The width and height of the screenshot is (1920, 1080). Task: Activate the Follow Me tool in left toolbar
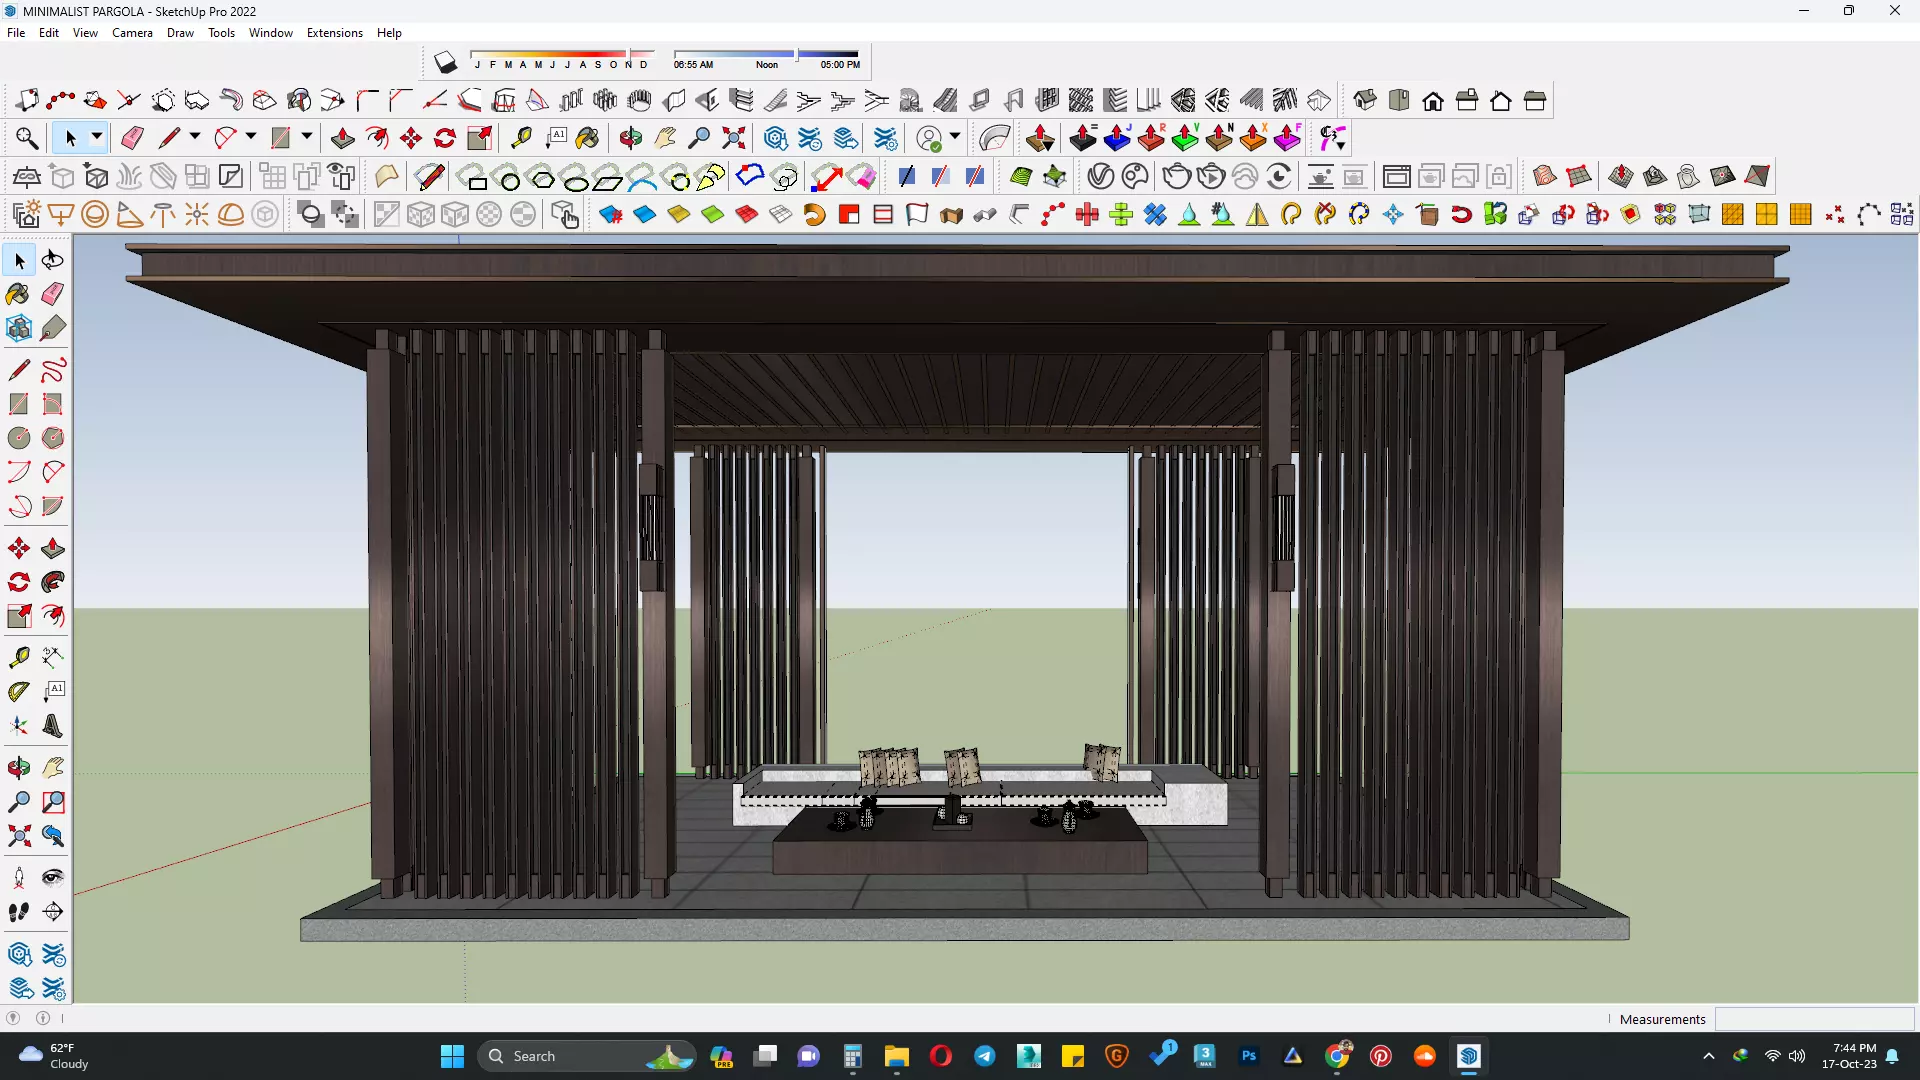(53, 582)
